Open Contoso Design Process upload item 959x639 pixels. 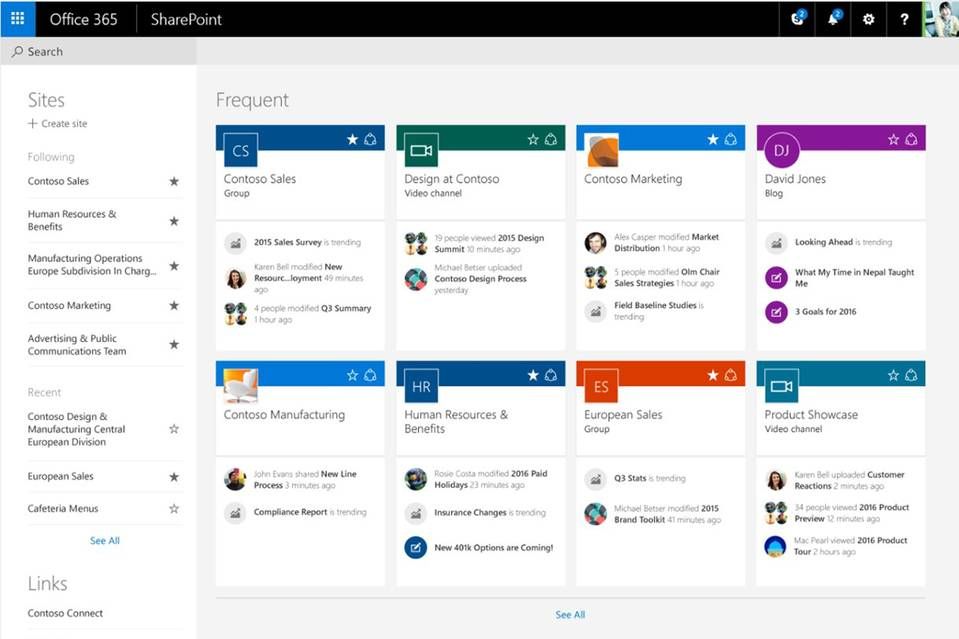pos(481,279)
